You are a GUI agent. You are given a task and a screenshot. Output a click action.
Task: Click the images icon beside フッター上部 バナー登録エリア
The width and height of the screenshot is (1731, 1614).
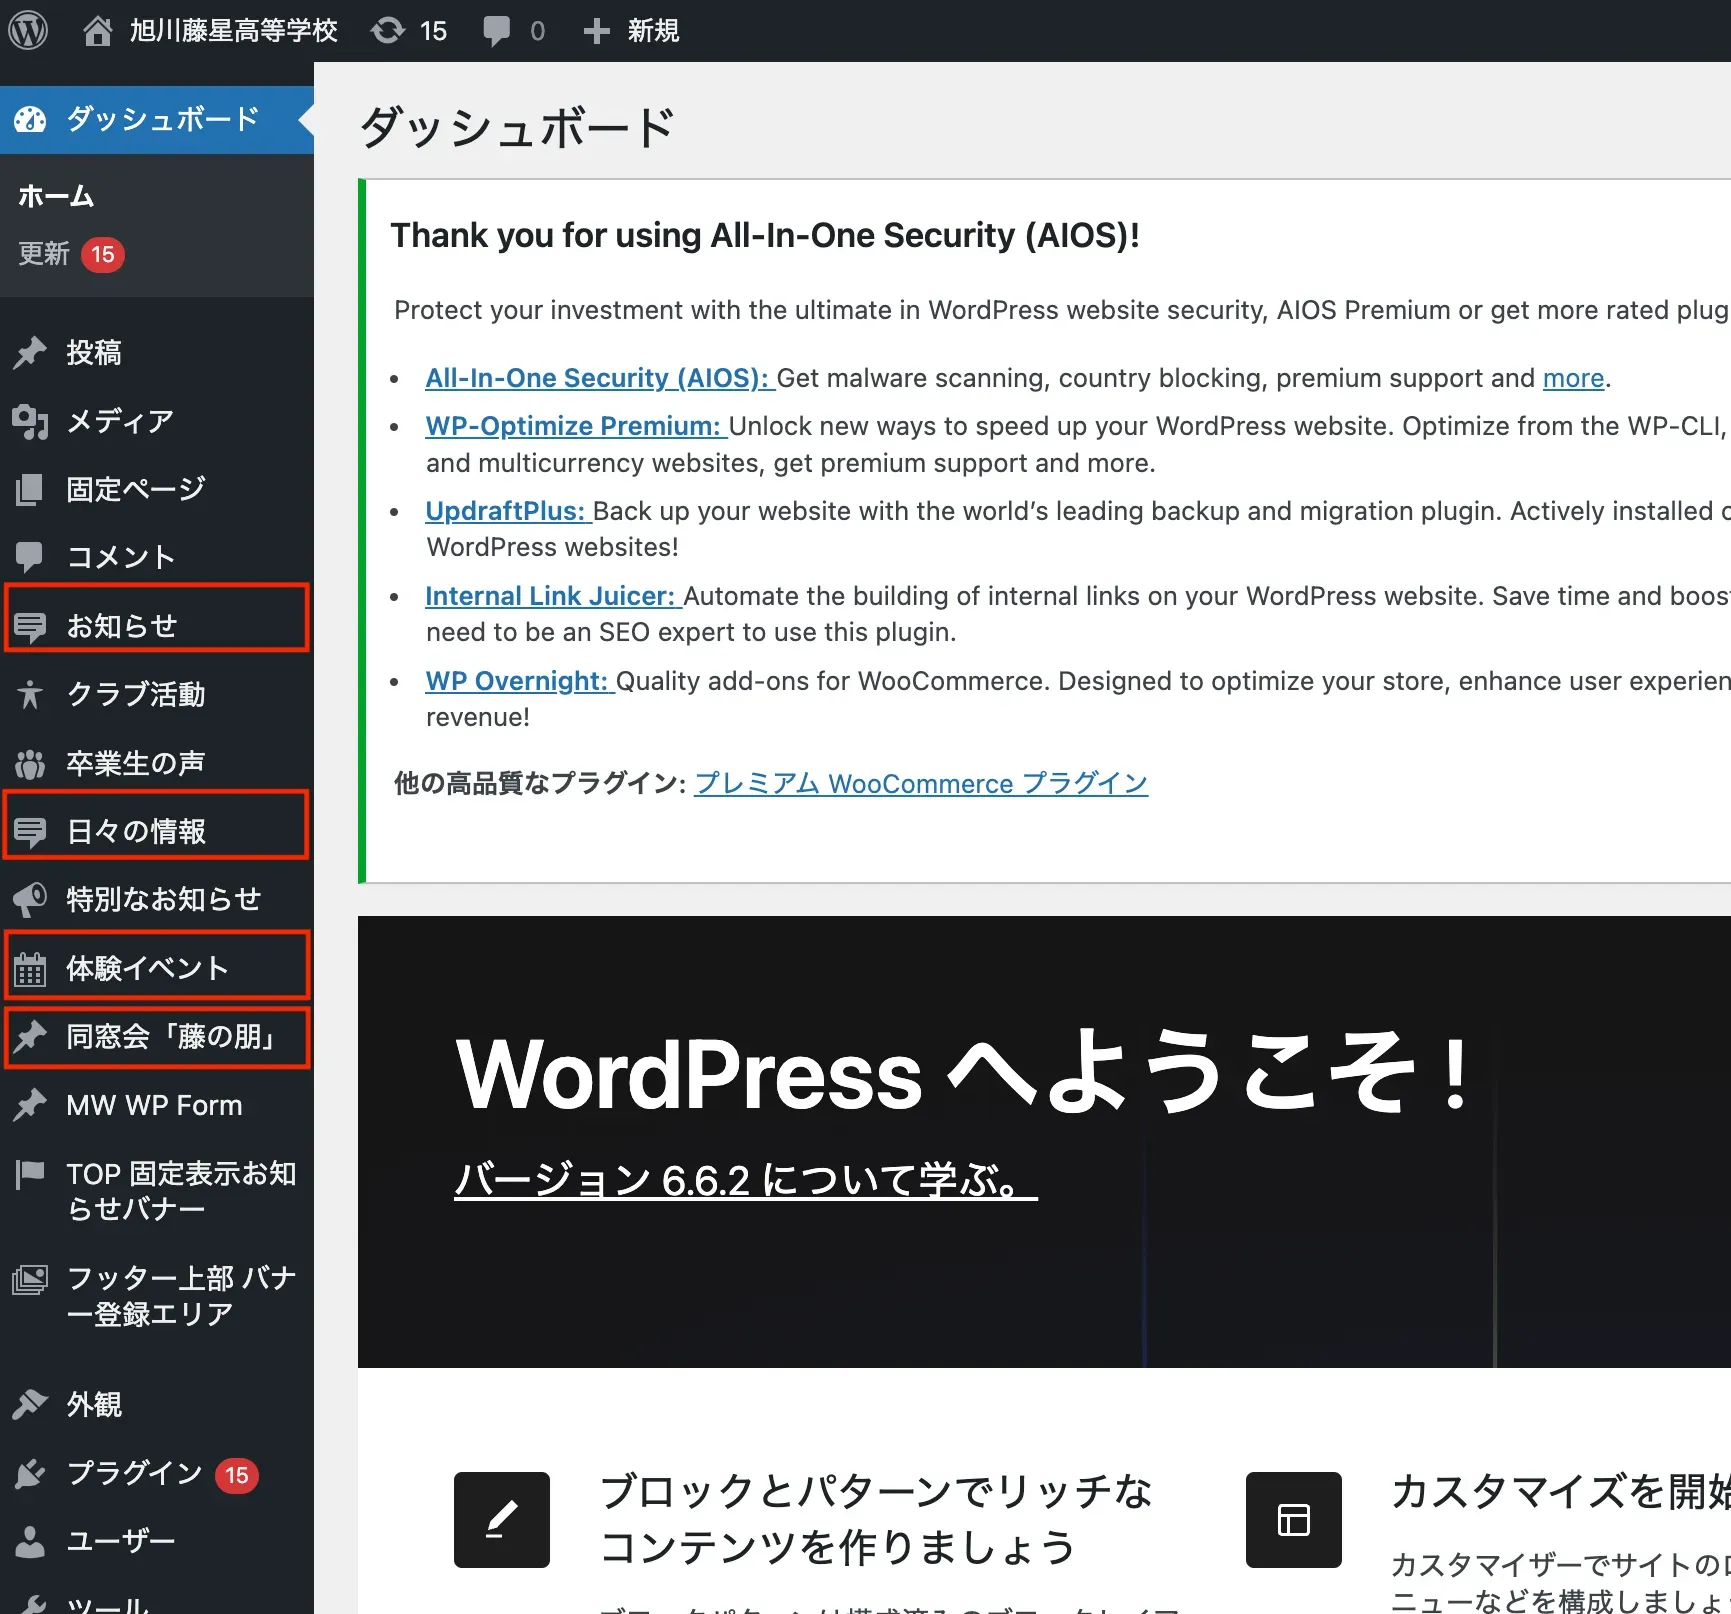click(x=30, y=1279)
